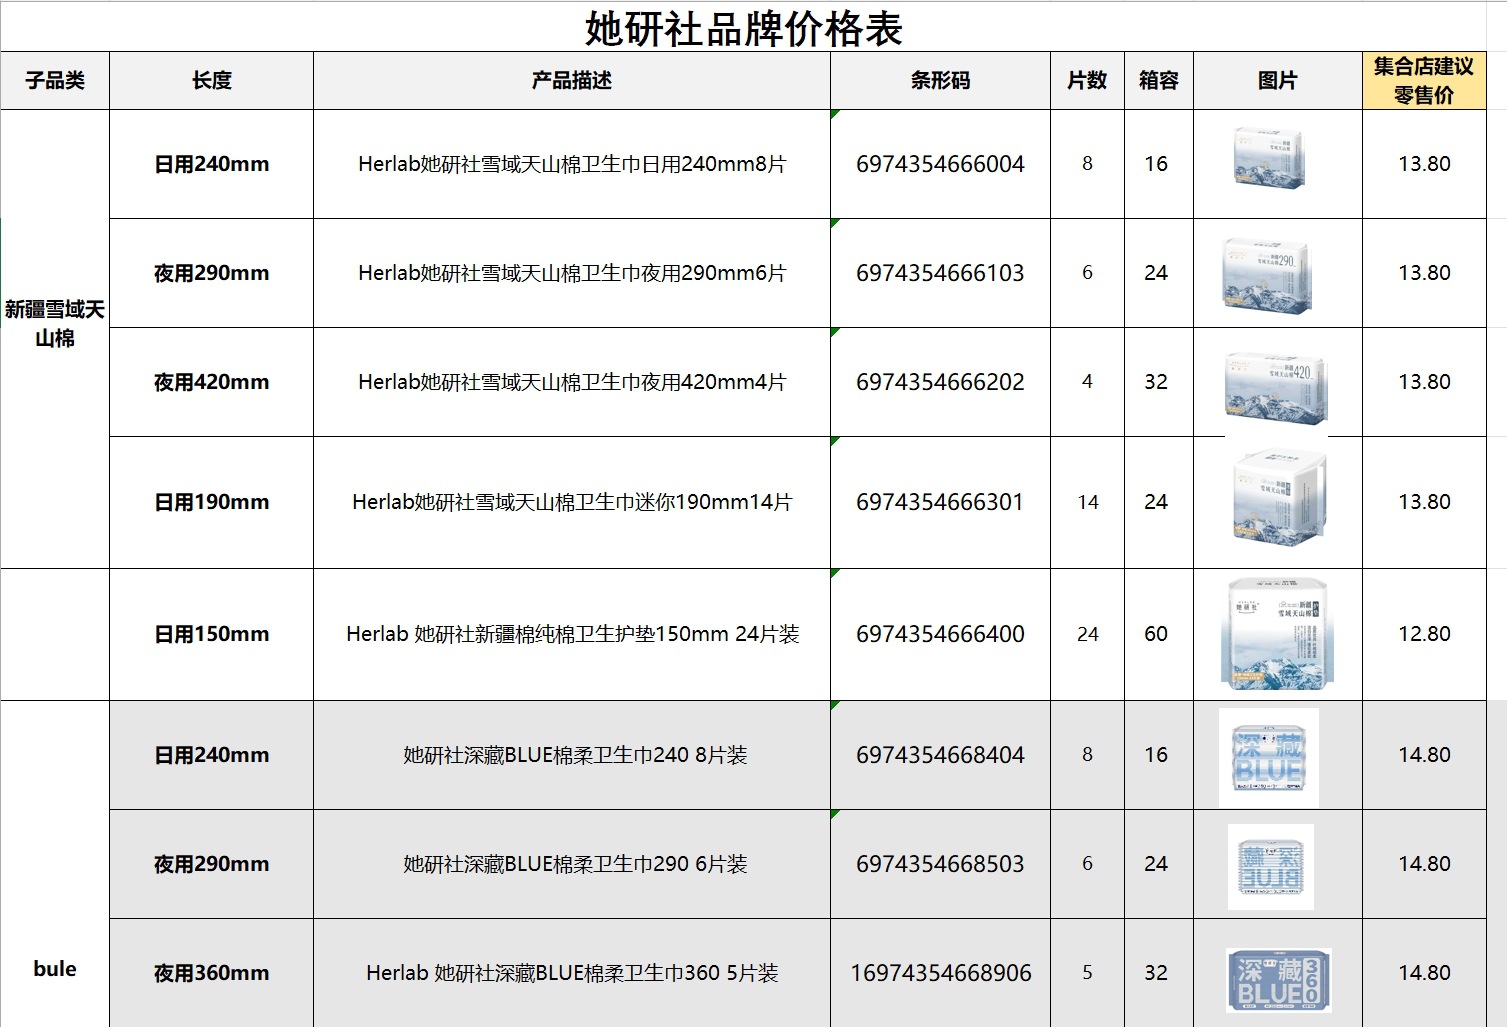Select 片数 cell '14' in 日用190mm row
This screenshot has width=1507, height=1027.
tap(1087, 502)
